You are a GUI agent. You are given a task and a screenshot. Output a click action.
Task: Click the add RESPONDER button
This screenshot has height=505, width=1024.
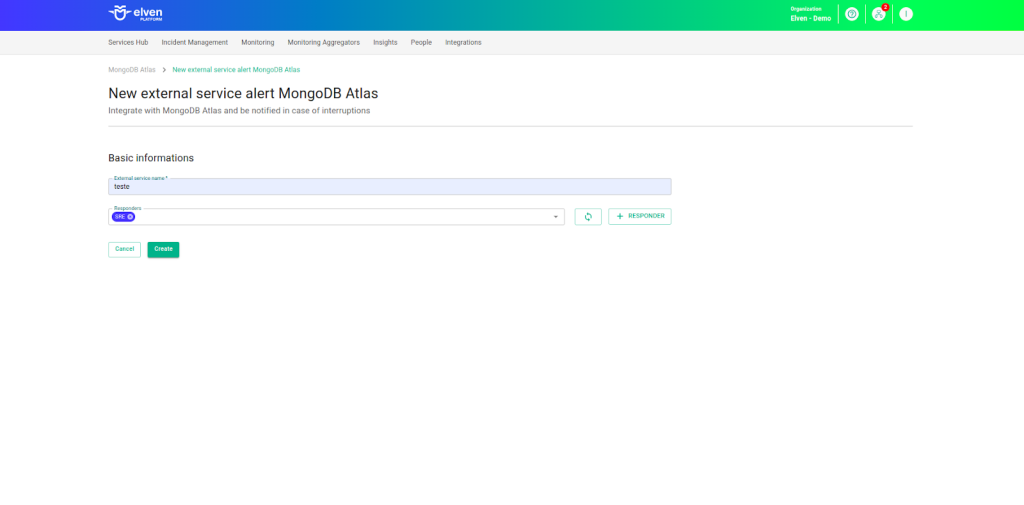[639, 217]
